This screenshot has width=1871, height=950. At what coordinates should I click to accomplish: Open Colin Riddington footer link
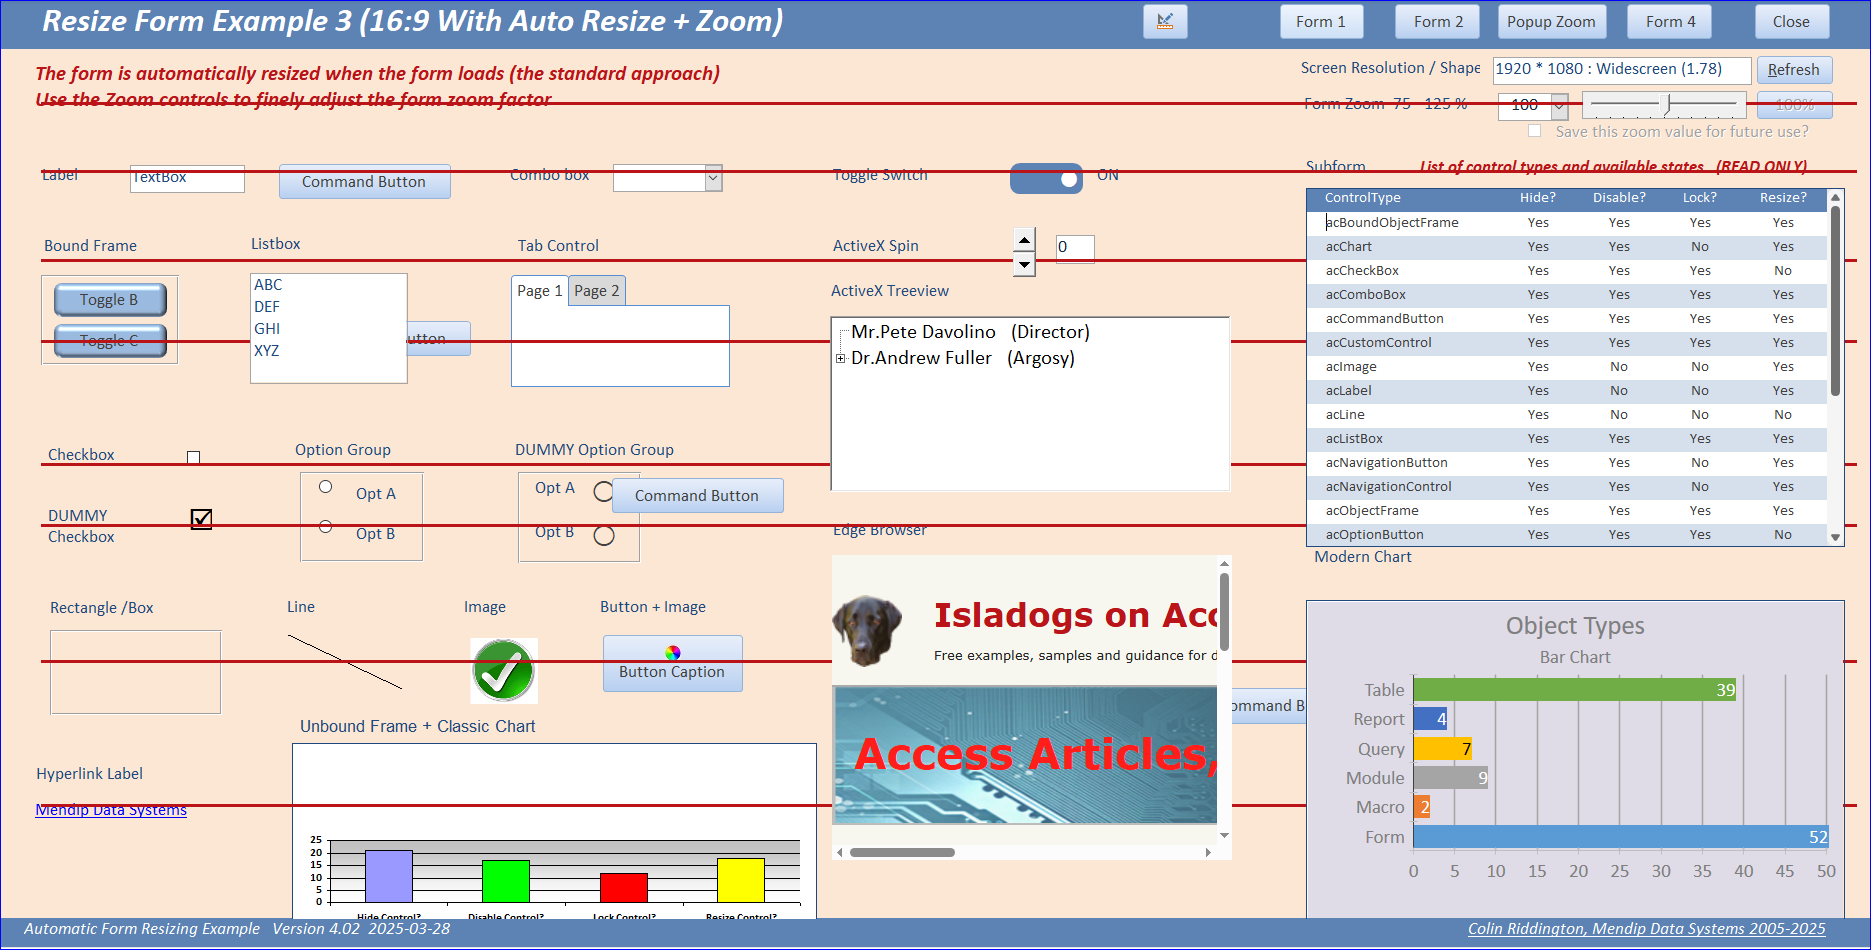point(1646,929)
